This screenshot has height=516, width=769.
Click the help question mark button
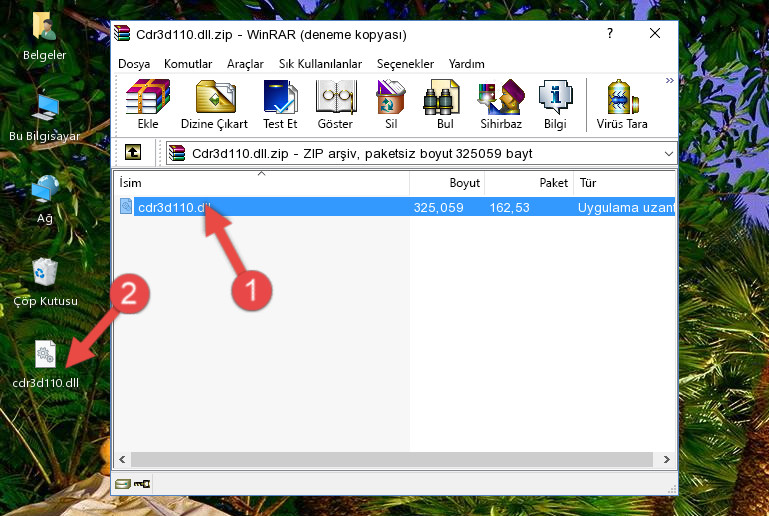tap(610, 33)
